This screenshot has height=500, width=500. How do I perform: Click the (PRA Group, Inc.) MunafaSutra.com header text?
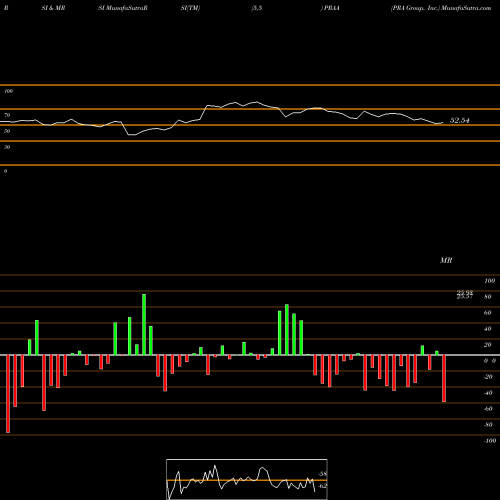point(441,8)
